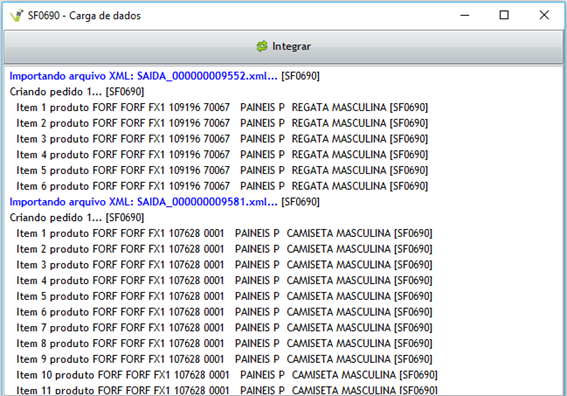Click Item 3 REGATA MASCULINA log entry
The height and width of the screenshot is (396, 567).
tap(222, 139)
